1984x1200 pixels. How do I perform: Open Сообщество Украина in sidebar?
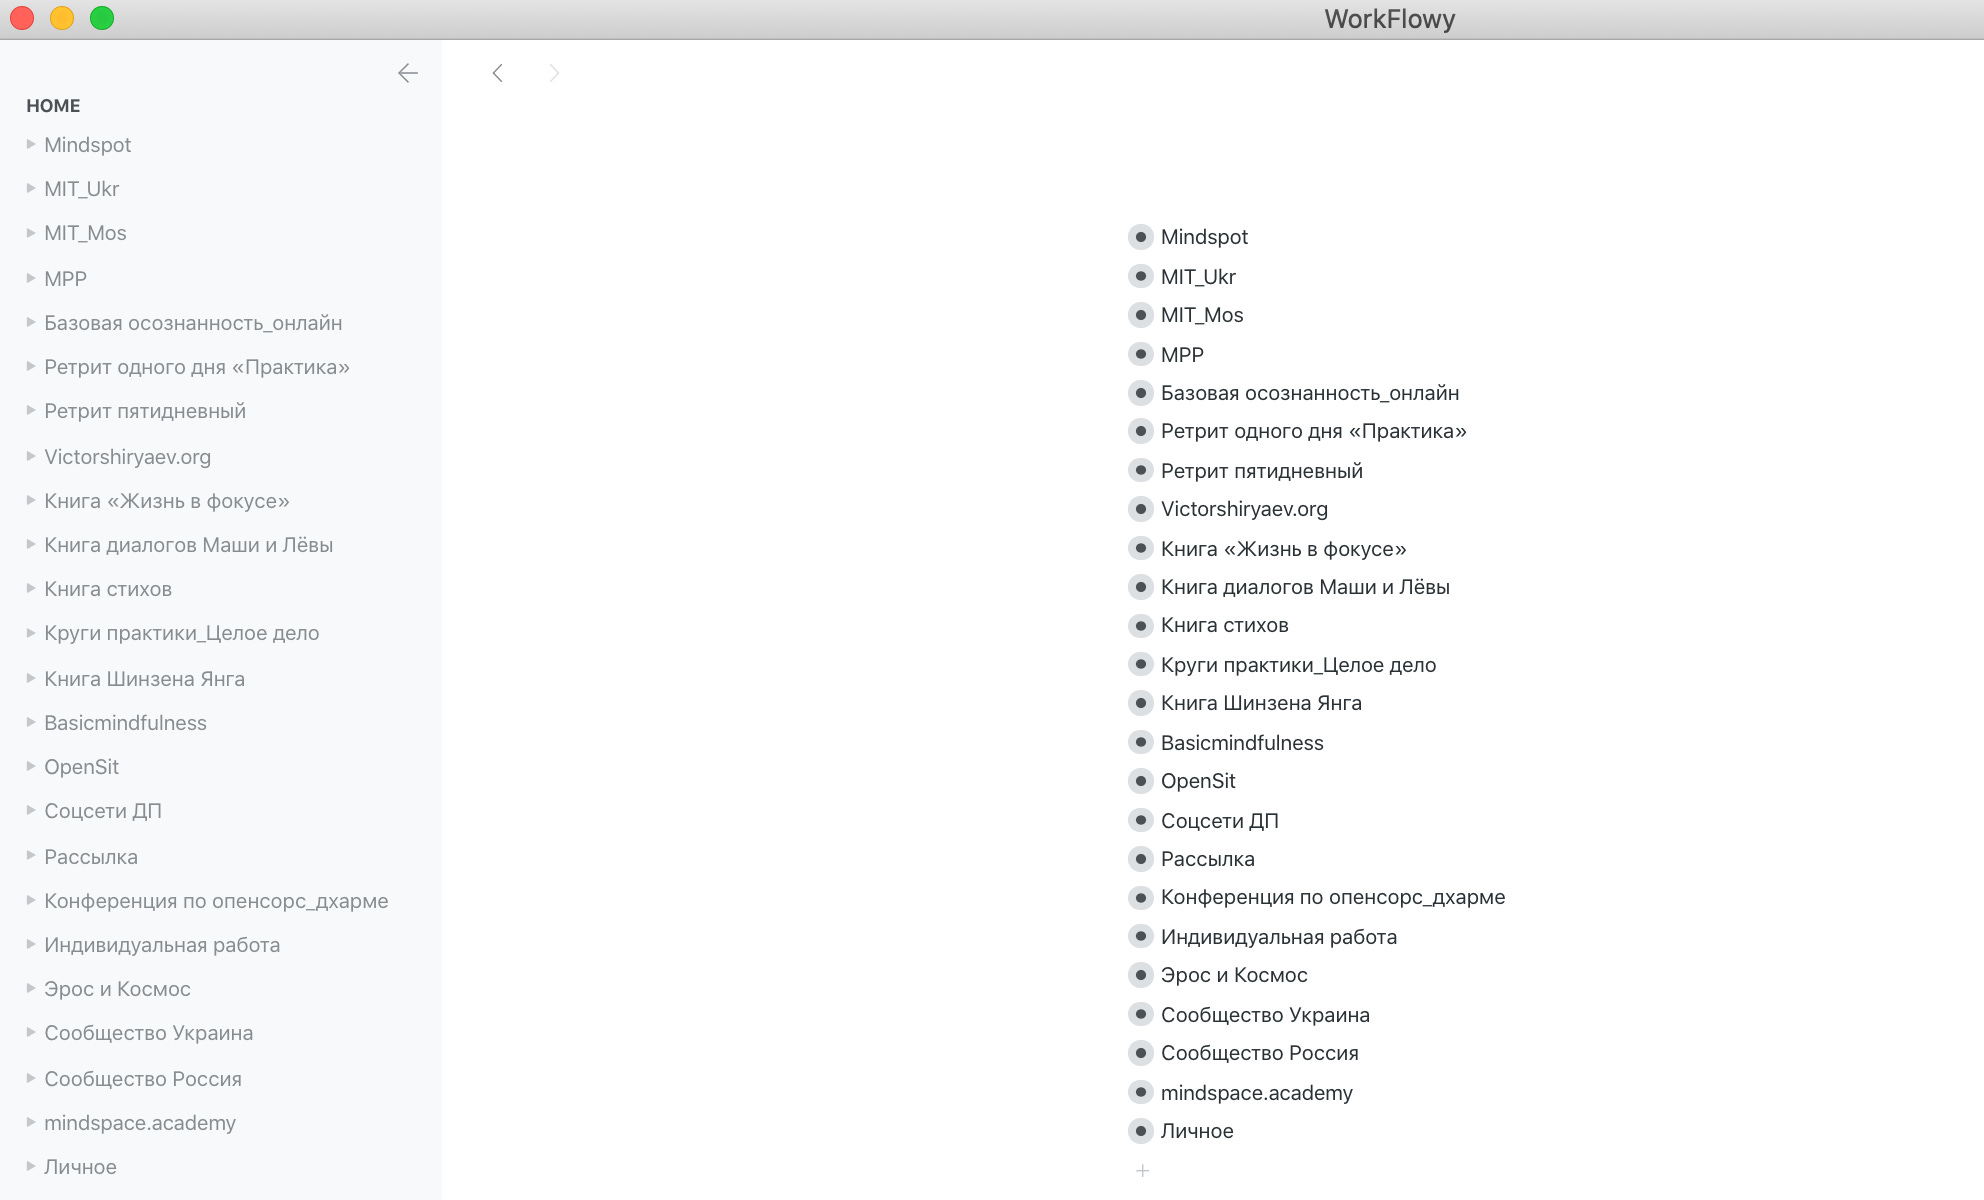pyautogui.click(x=148, y=1033)
